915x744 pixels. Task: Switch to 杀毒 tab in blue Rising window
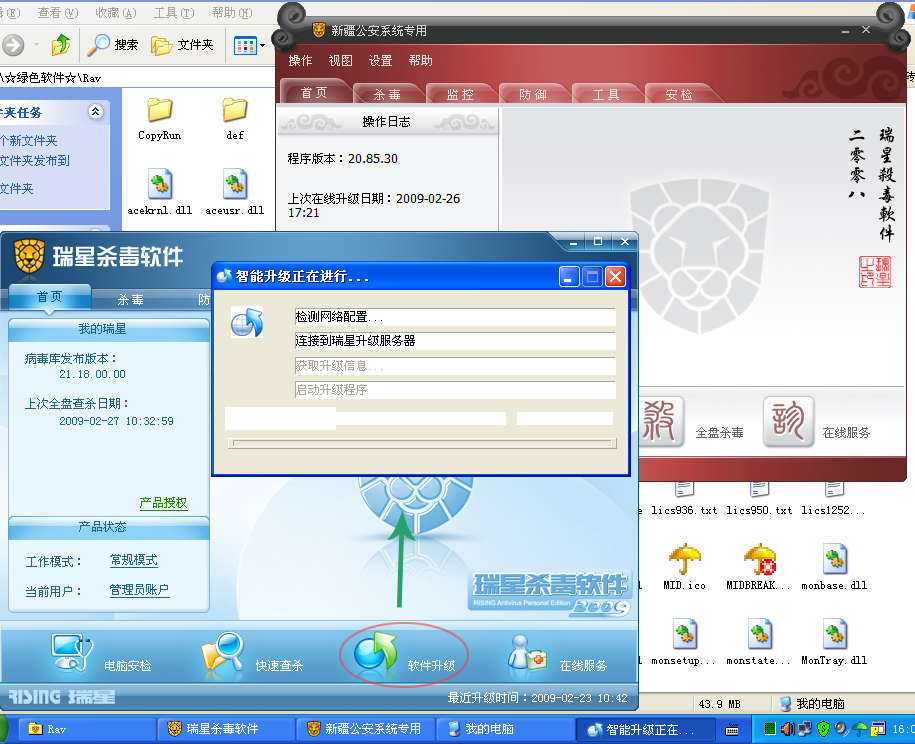130,299
